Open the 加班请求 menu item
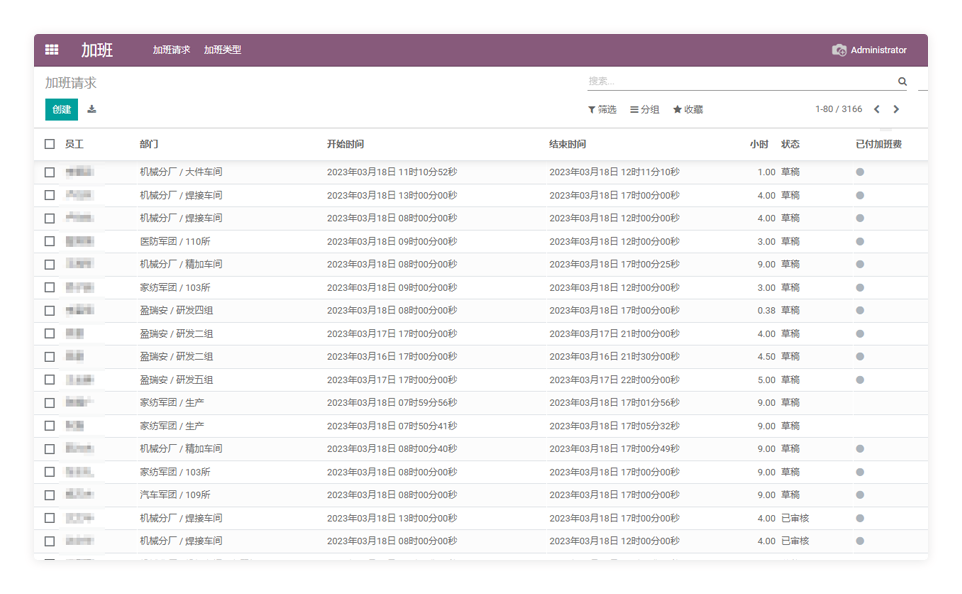The width and height of the screenshot is (962, 594). click(171, 50)
